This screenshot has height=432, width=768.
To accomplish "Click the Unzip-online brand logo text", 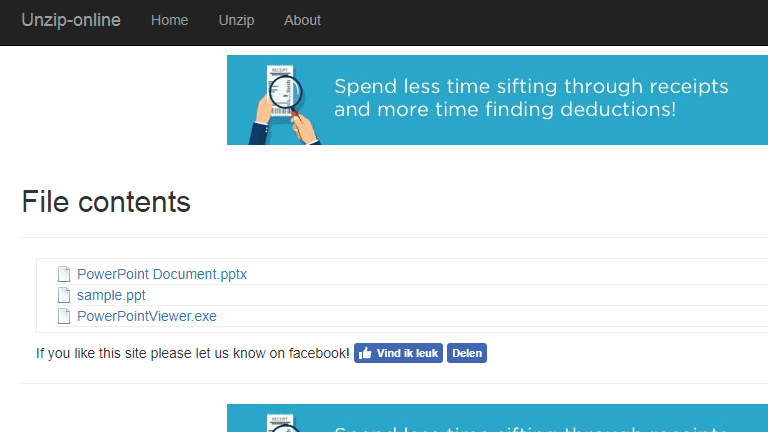I will (x=71, y=20).
